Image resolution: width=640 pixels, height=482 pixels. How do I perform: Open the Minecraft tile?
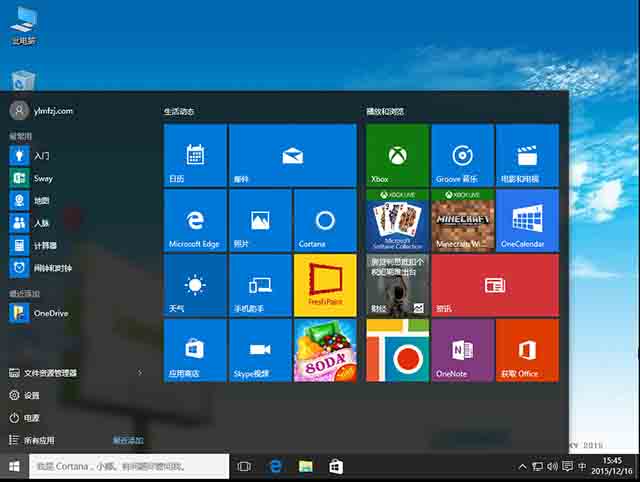point(462,220)
